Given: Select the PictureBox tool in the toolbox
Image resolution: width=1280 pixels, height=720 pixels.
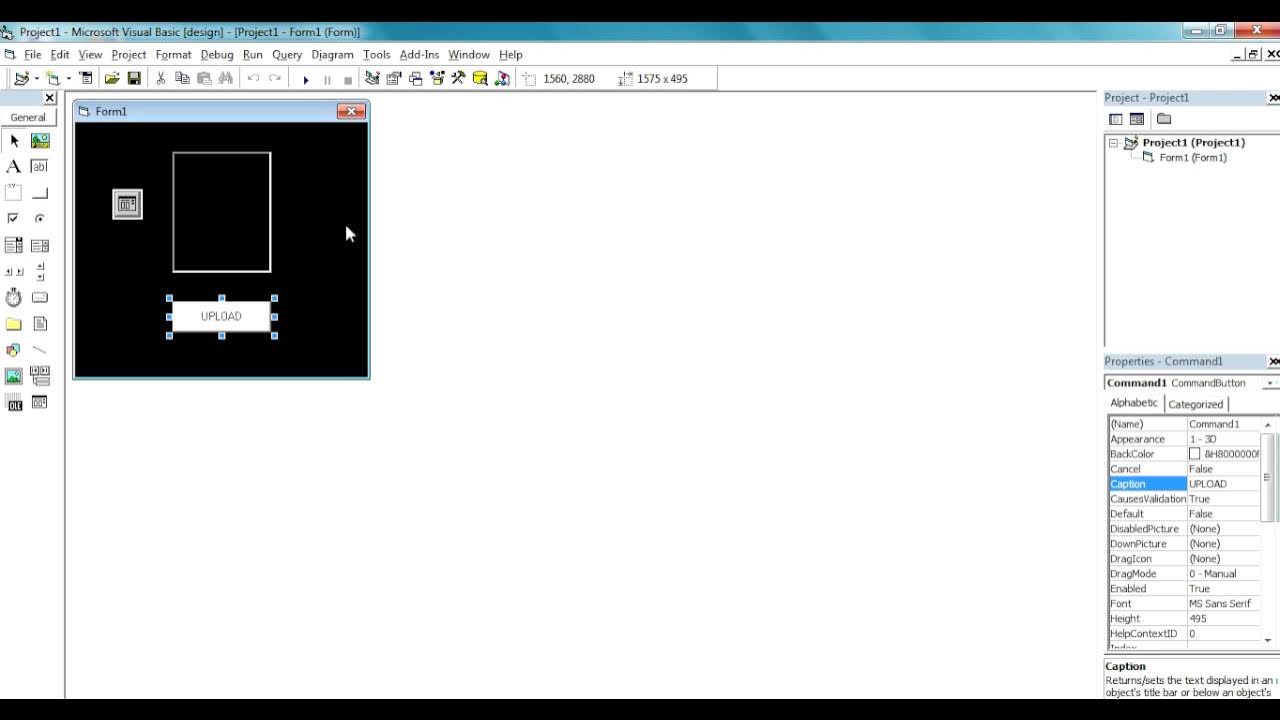Looking at the screenshot, I should tap(40, 141).
